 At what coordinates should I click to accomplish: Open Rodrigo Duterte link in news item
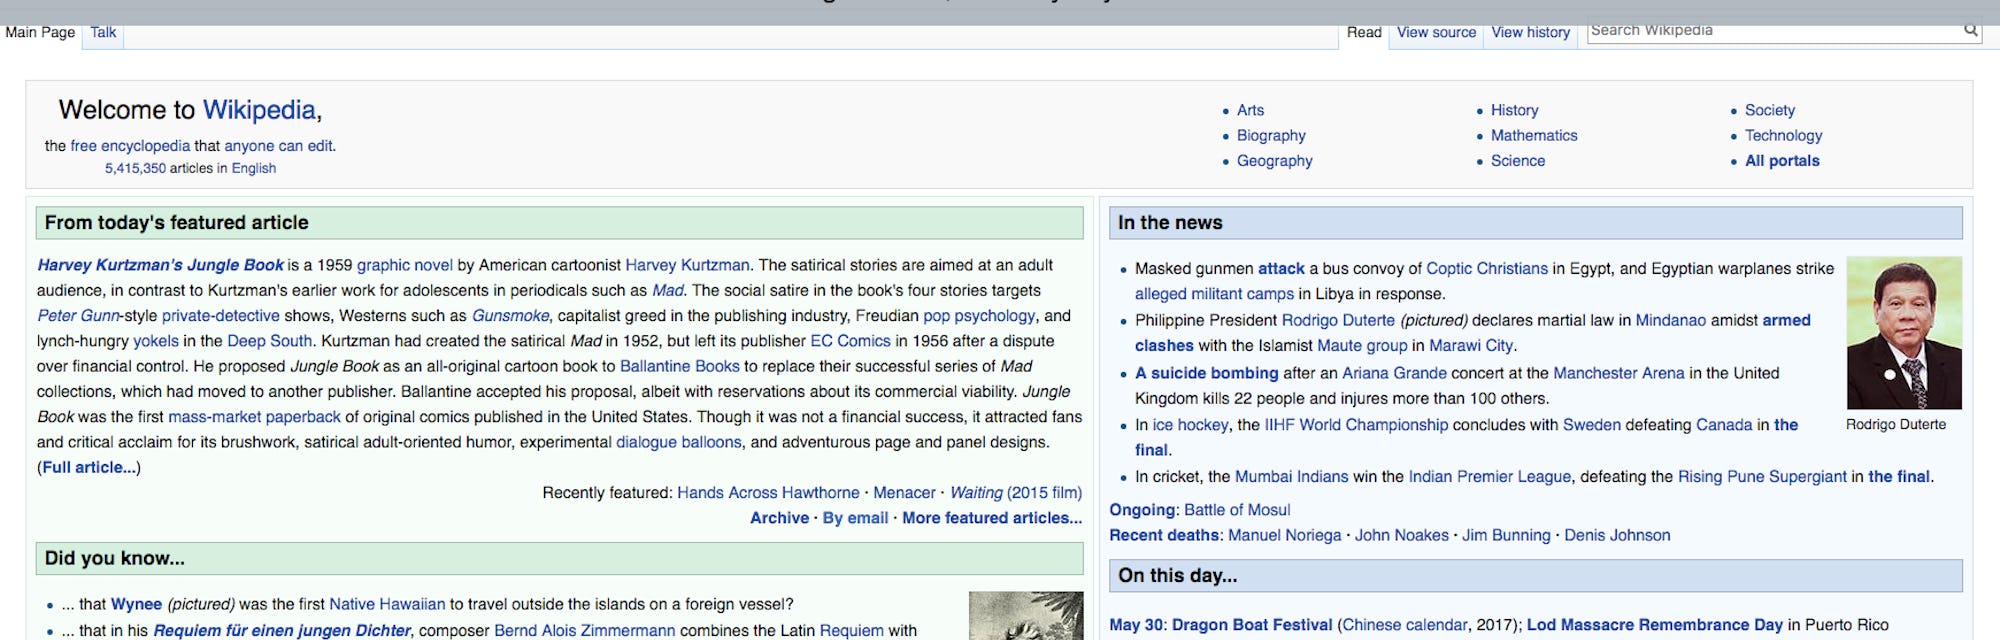pyautogui.click(x=1338, y=321)
